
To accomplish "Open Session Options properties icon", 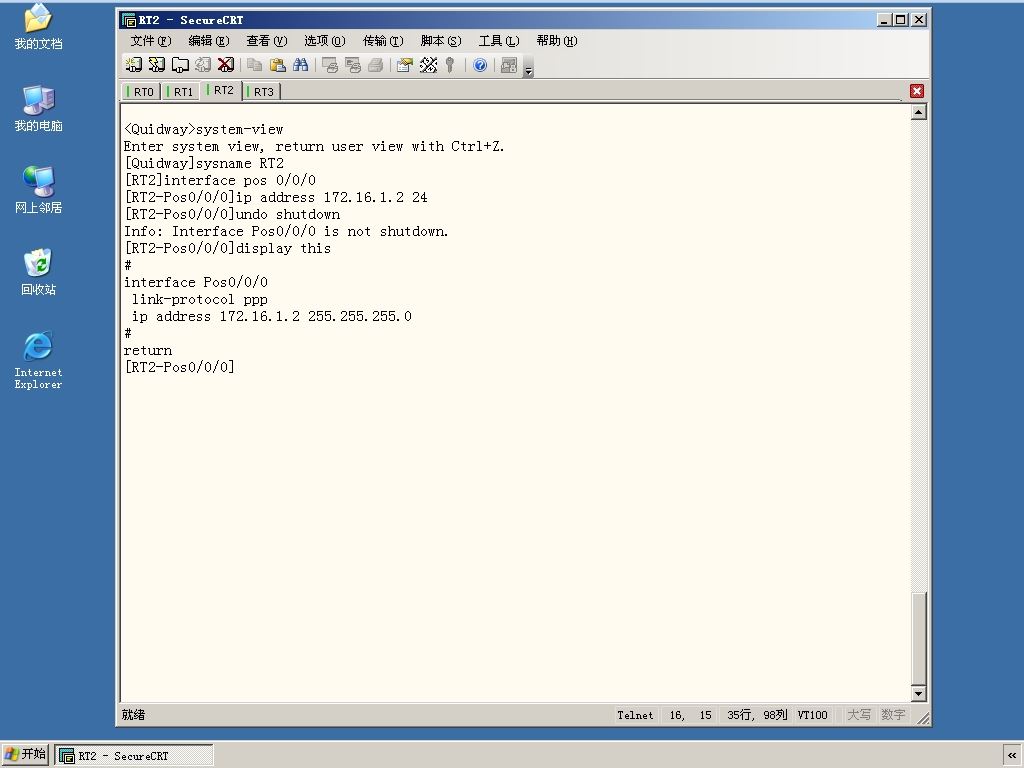I will tap(405, 65).
